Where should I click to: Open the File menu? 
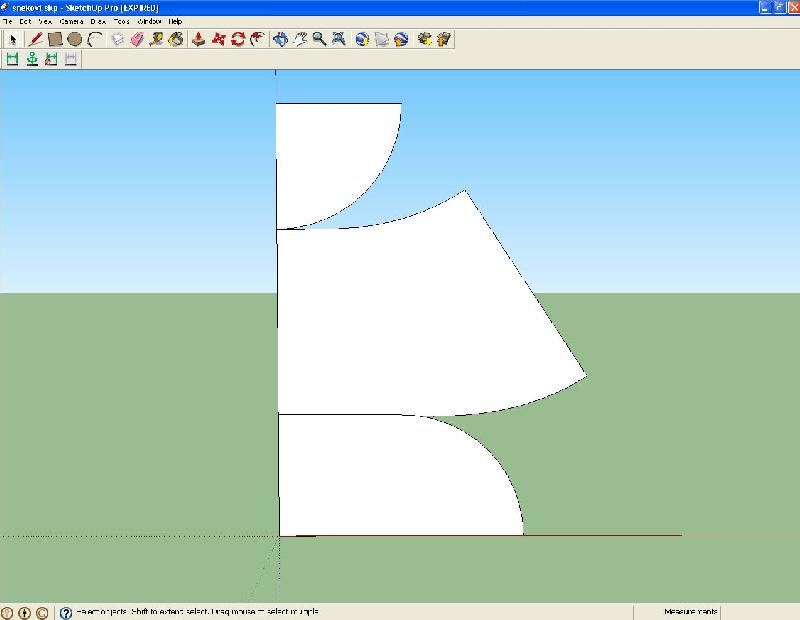point(8,21)
